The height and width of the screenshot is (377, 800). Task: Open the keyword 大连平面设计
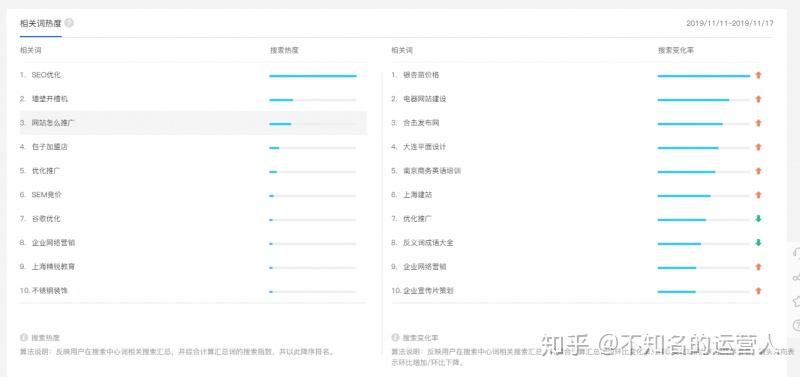(x=424, y=147)
